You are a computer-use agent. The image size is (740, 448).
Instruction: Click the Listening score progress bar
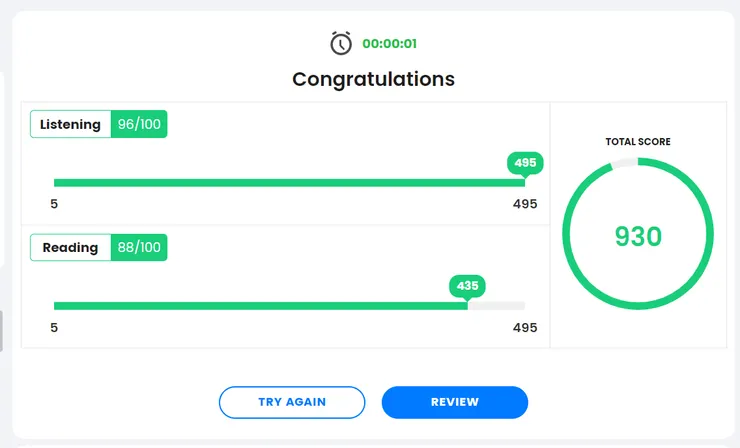click(288, 182)
